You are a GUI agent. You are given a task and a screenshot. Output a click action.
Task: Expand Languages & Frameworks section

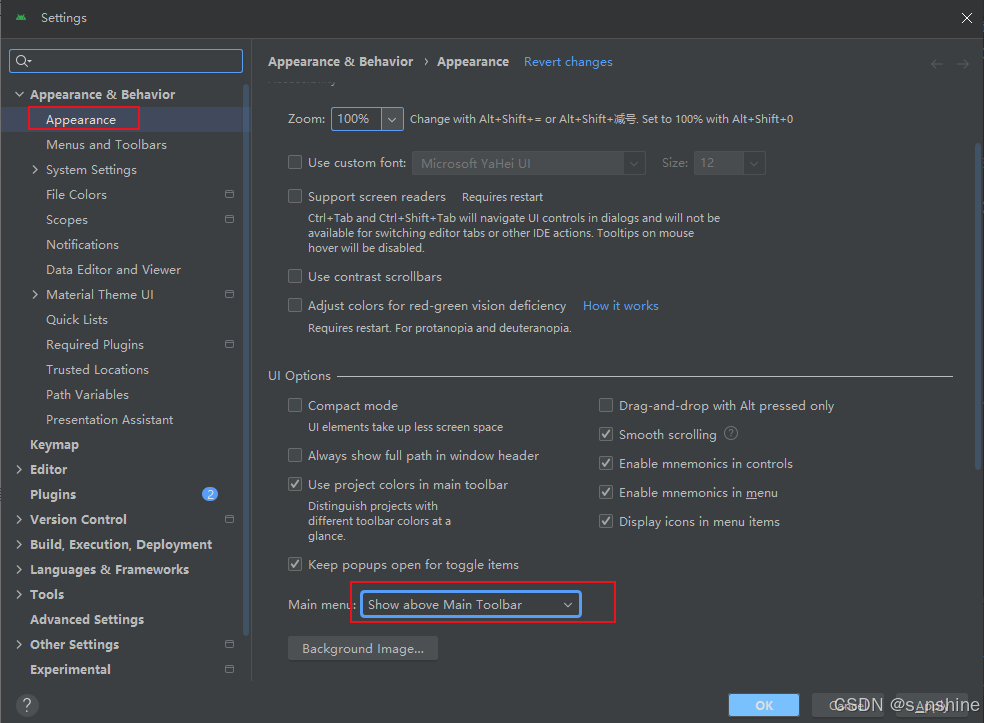(x=19, y=570)
